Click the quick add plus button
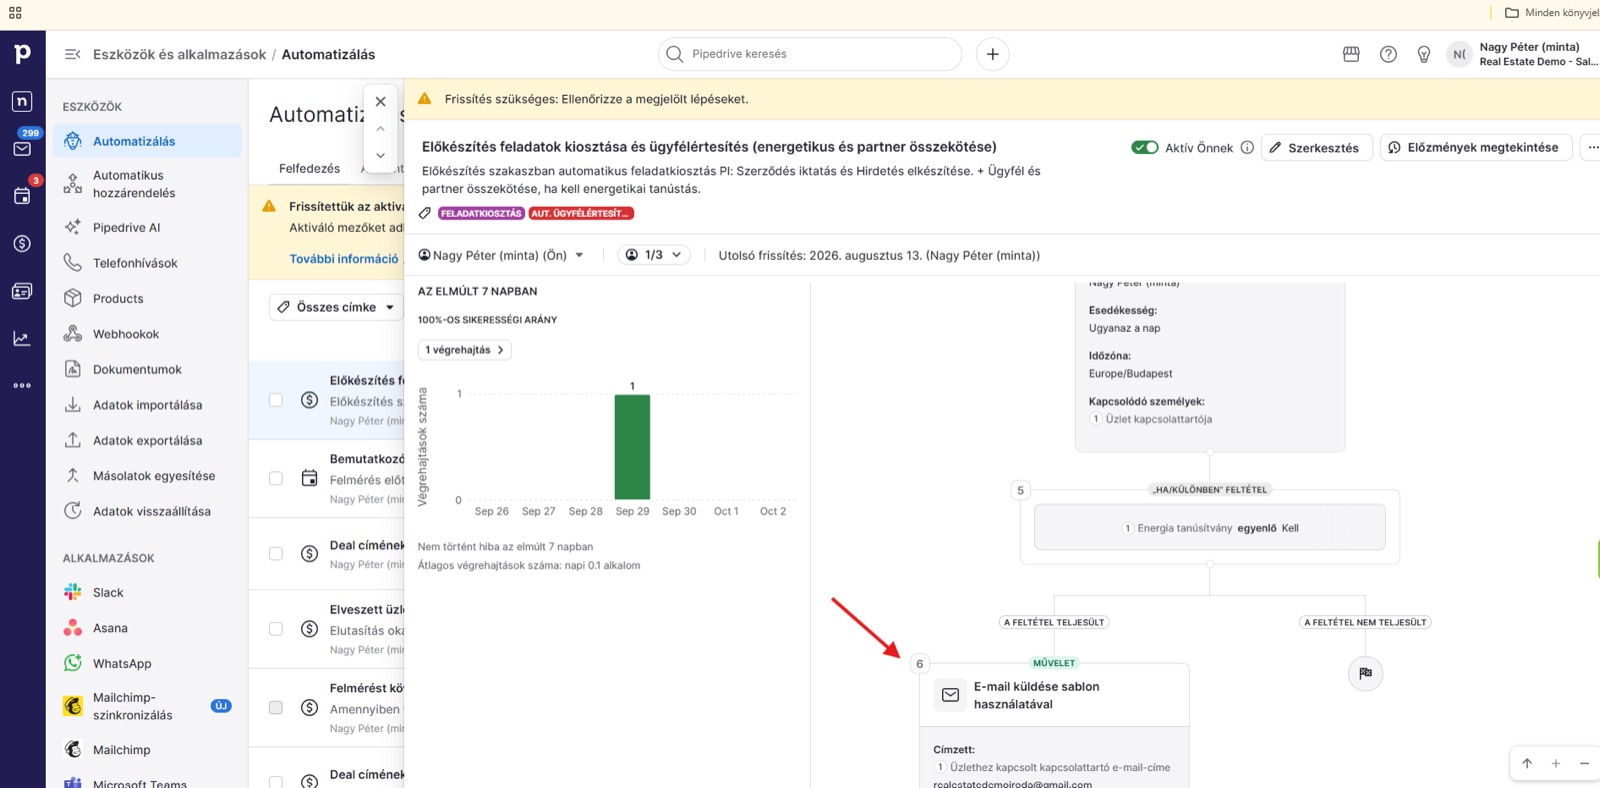 [992, 54]
